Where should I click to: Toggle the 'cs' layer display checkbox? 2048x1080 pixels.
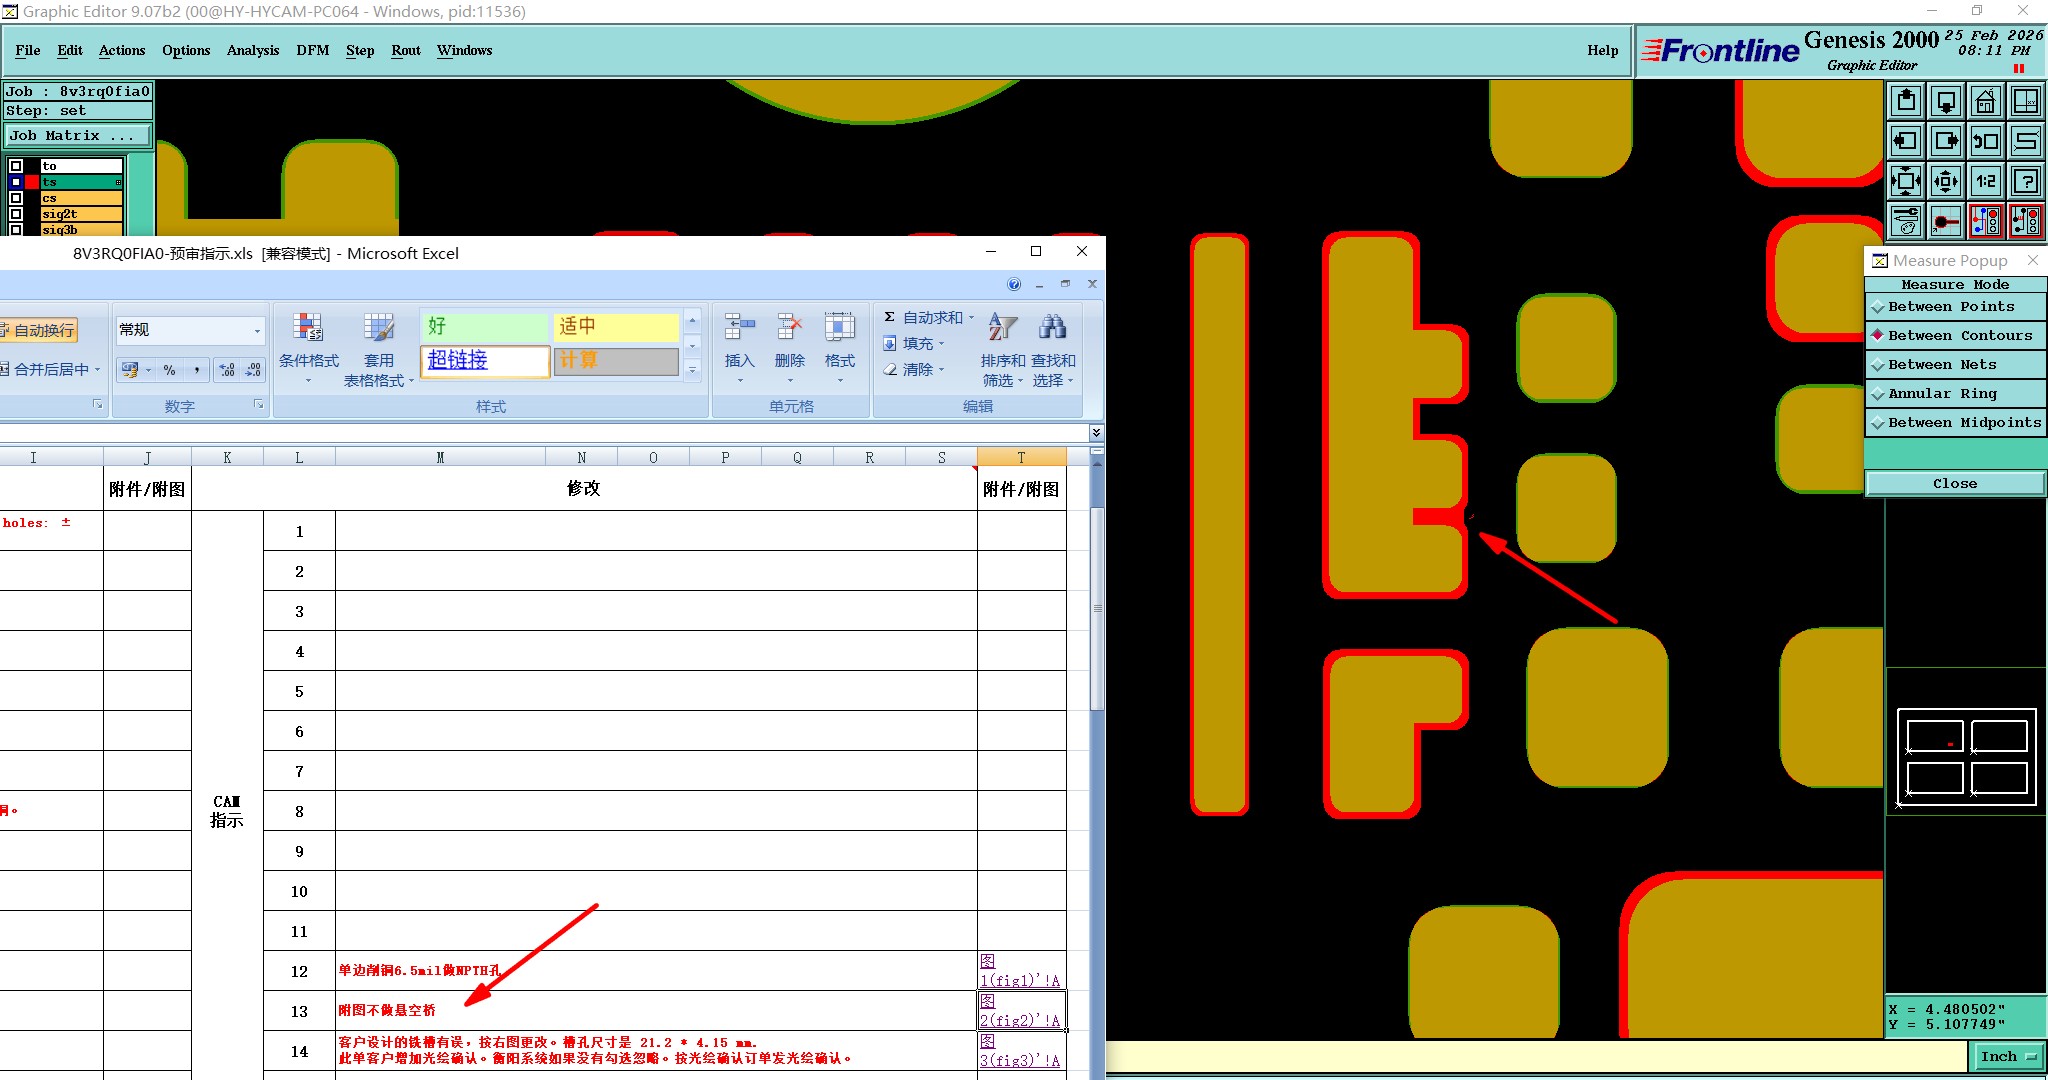(16, 198)
